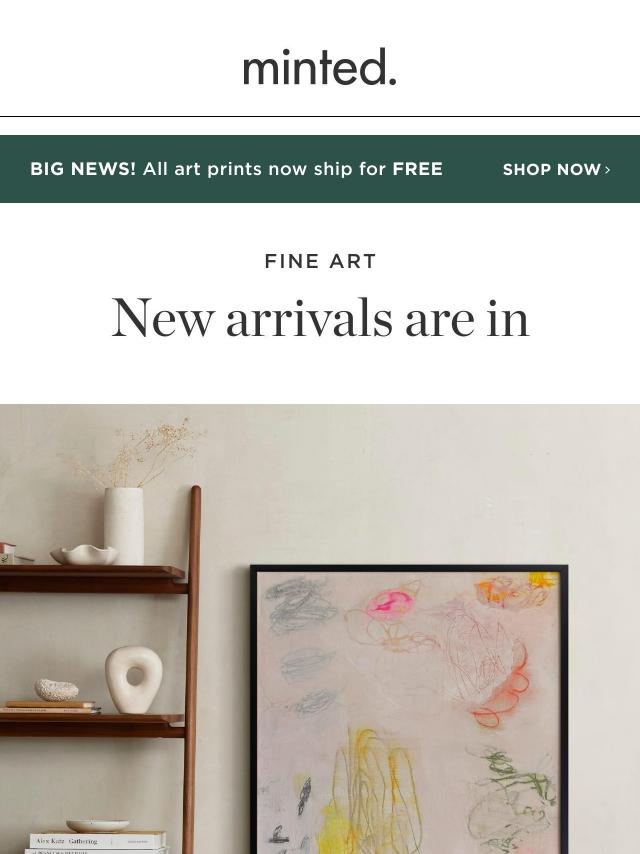The width and height of the screenshot is (640, 854).
Task: Click the scalloped white bowl on the shelf
Action: point(84,555)
